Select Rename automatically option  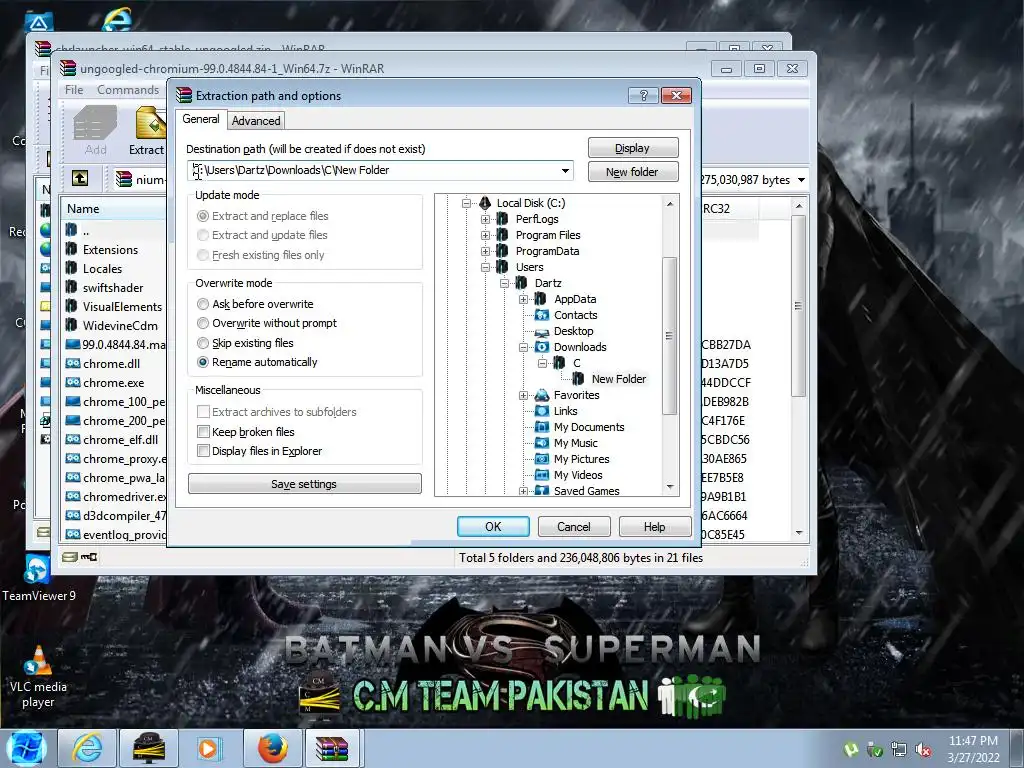coord(203,362)
